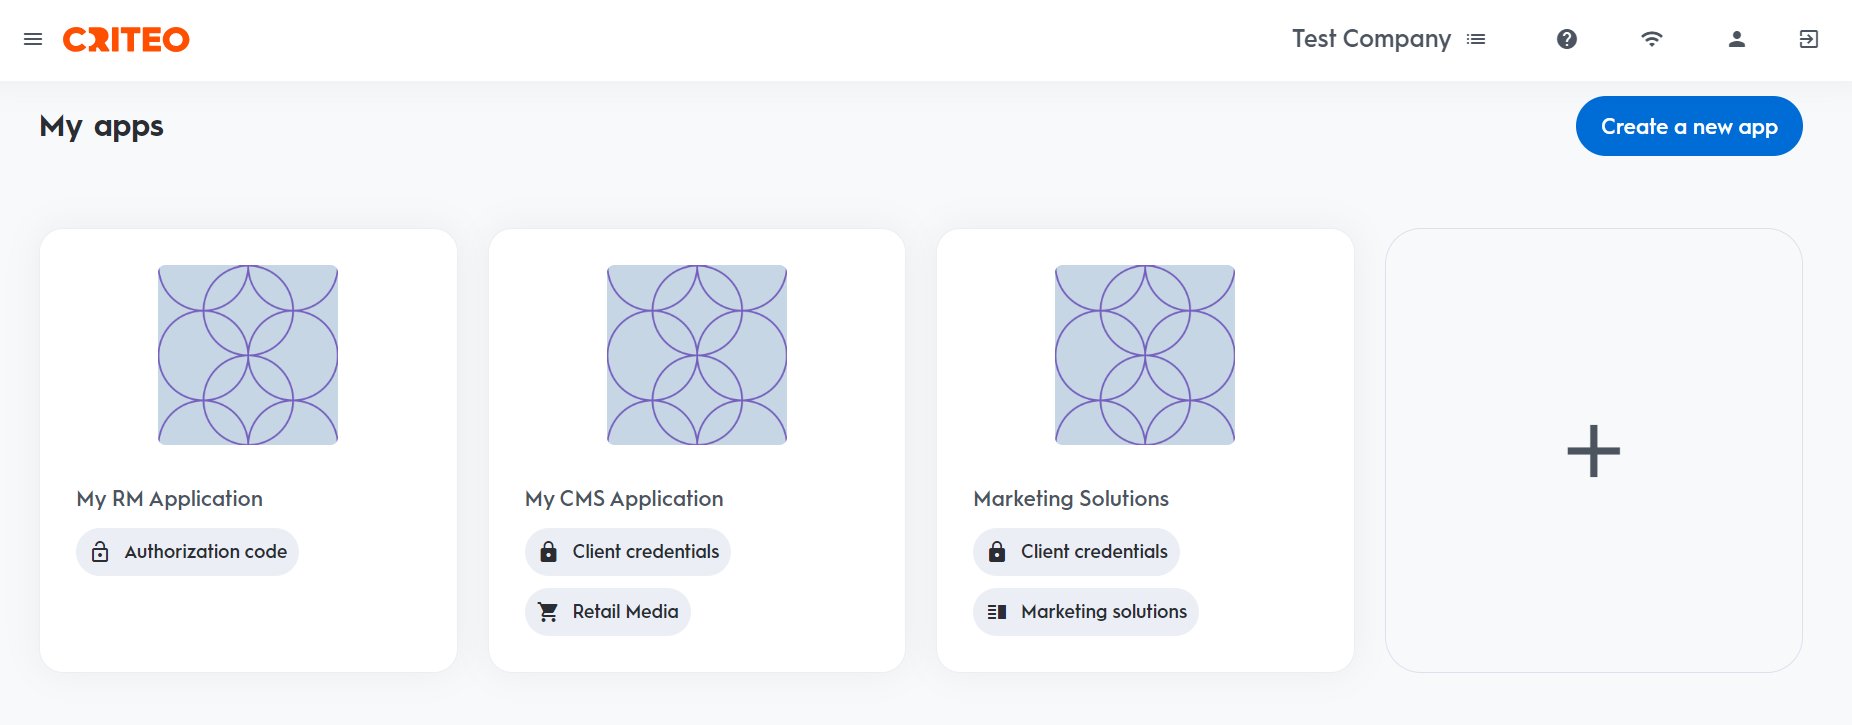
Task: Click the lock icon on Authorization code
Action: point(100,552)
